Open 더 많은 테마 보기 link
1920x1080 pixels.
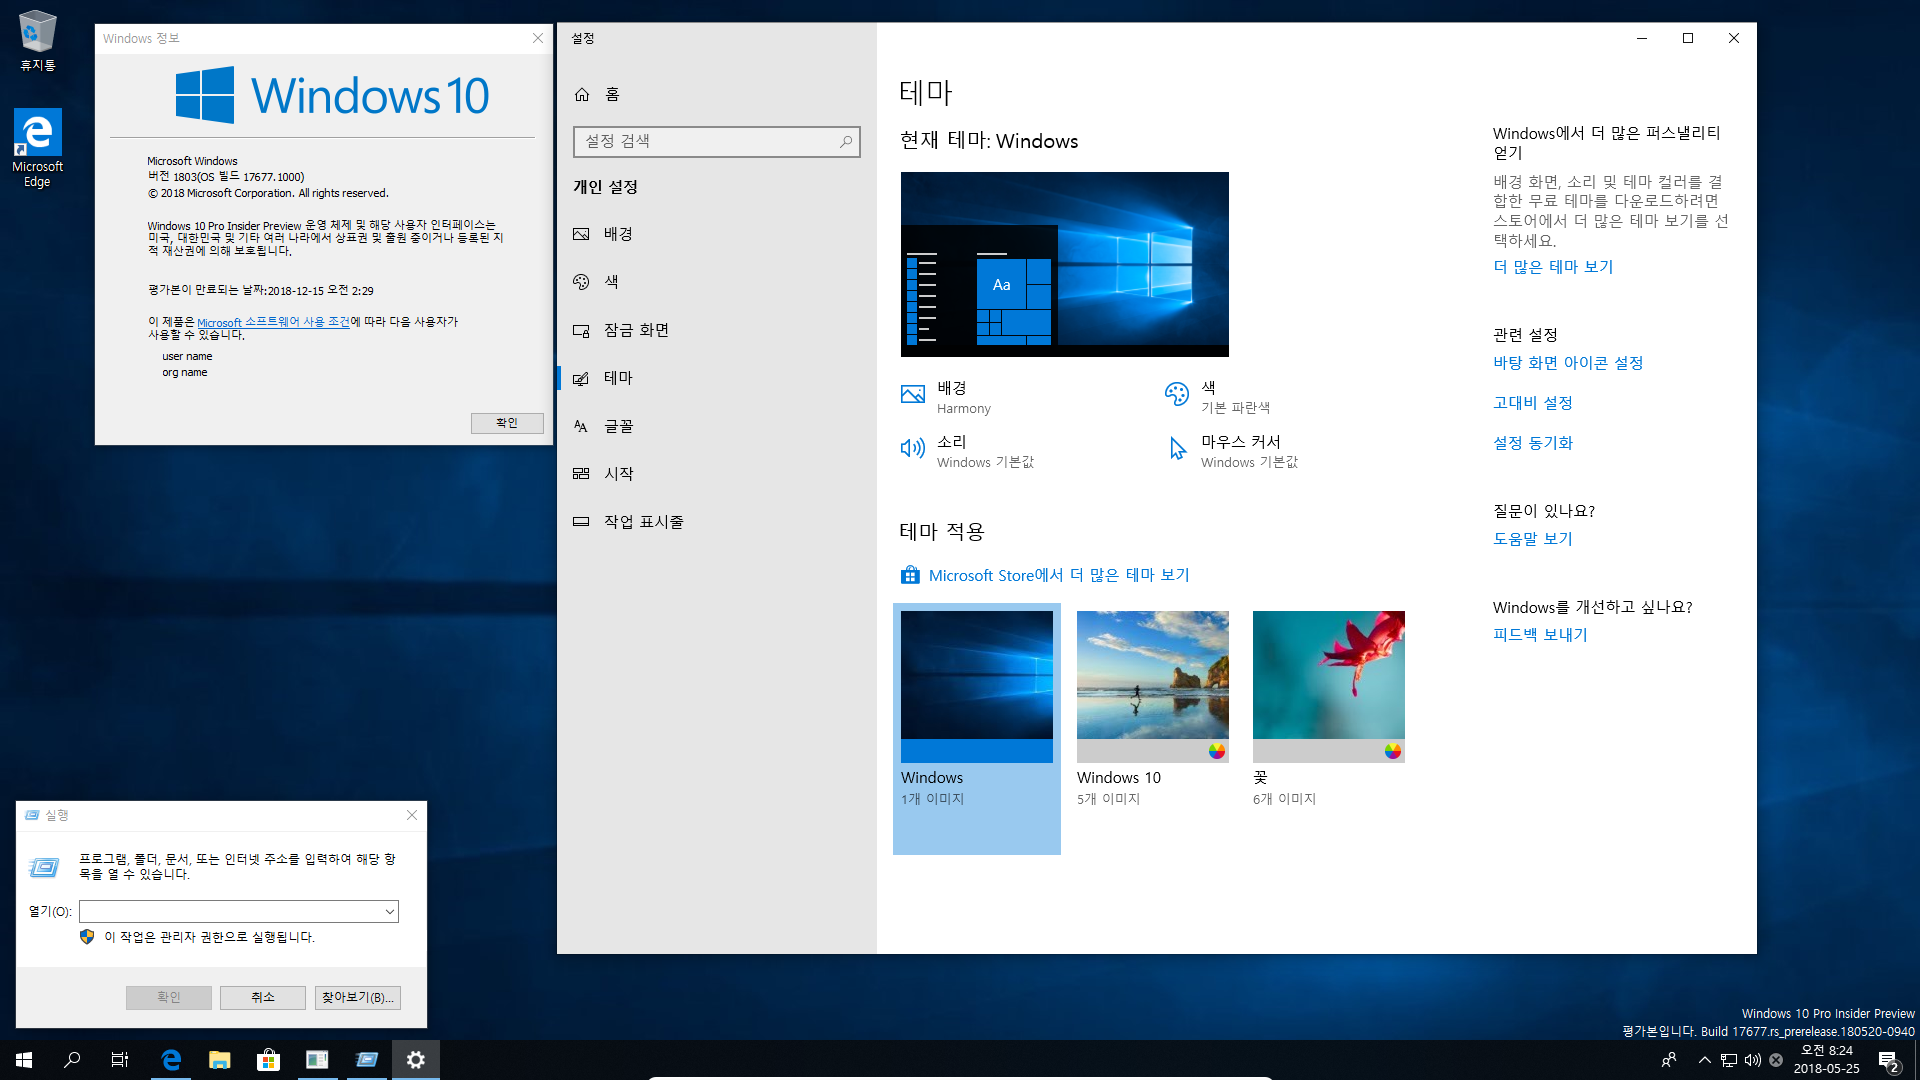[1553, 267]
